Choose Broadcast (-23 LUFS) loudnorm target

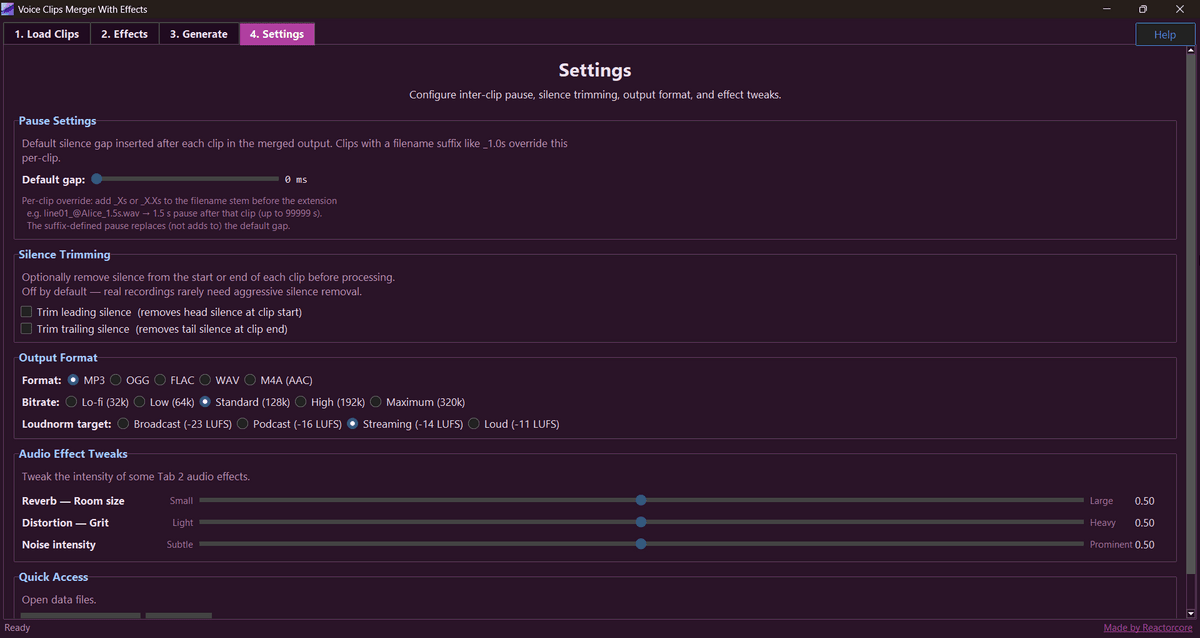click(123, 424)
